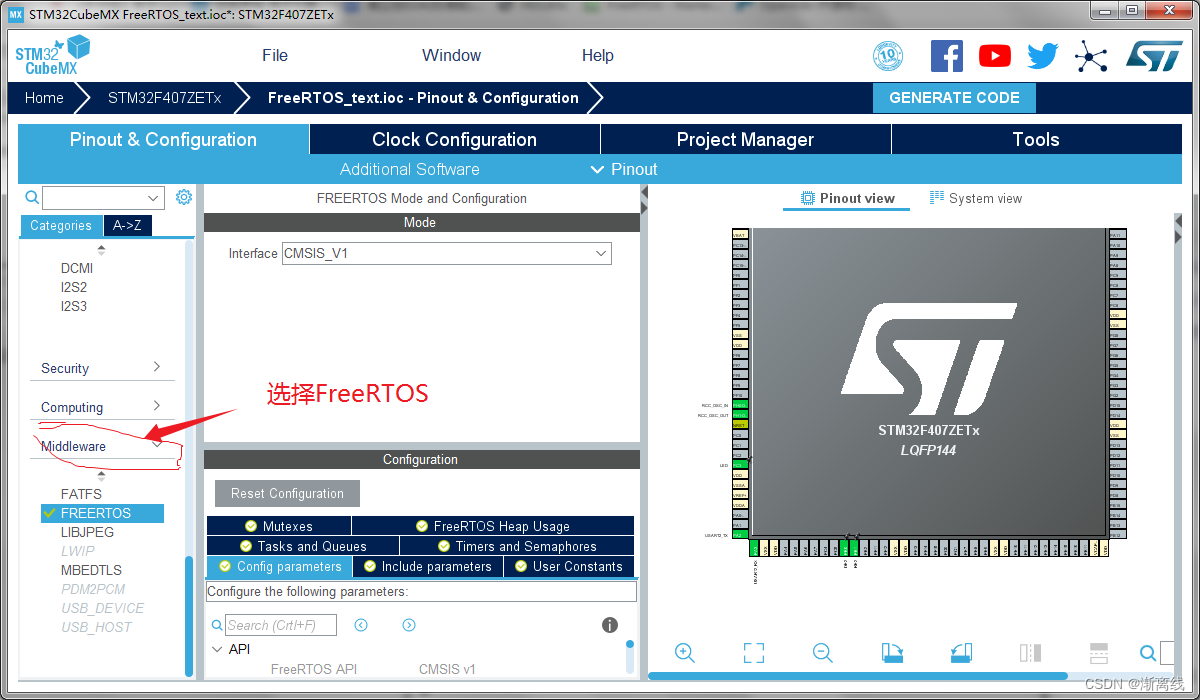Image resolution: width=1200 pixels, height=700 pixels.
Task: Go to the previous search result arrow
Action: tap(361, 625)
